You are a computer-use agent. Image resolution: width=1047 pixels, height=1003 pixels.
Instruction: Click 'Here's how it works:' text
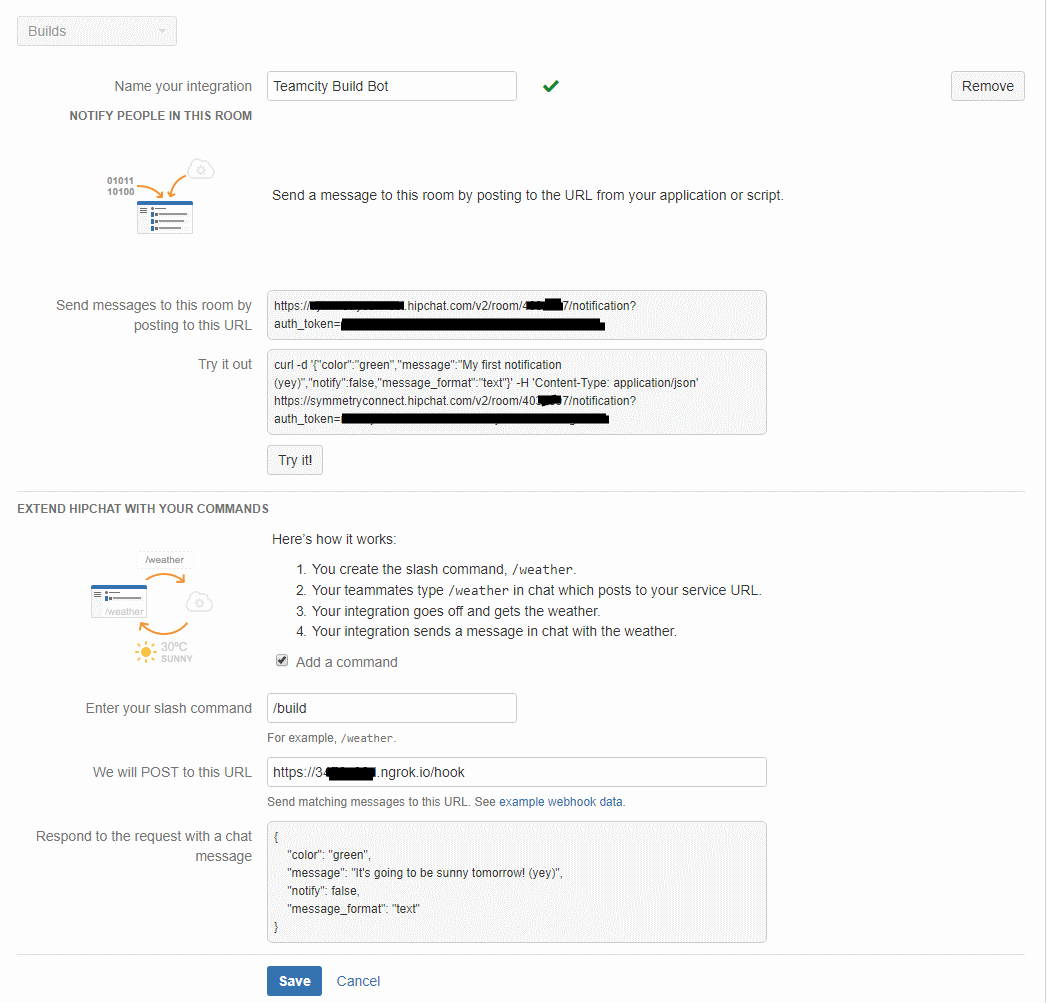pyautogui.click(x=334, y=539)
